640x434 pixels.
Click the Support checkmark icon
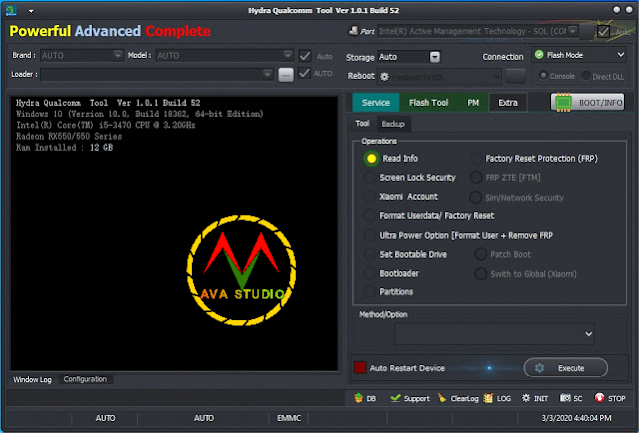(395, 398)
